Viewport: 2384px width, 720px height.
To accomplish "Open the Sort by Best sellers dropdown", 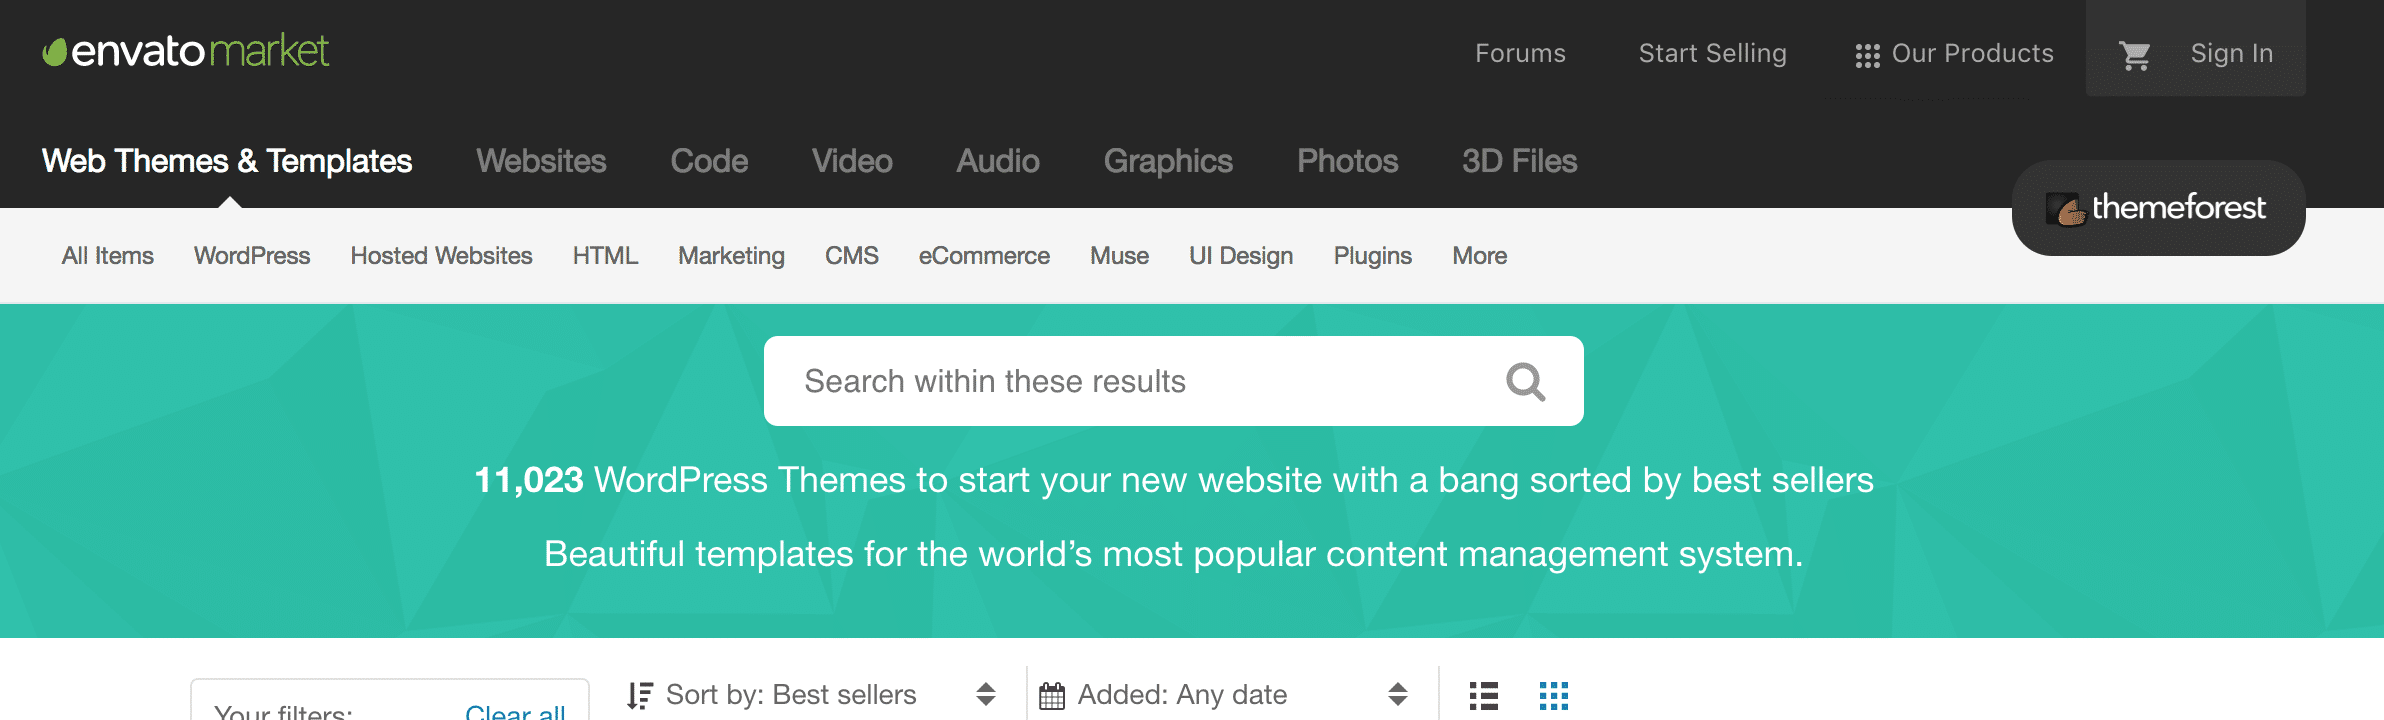I will [810, 695].
